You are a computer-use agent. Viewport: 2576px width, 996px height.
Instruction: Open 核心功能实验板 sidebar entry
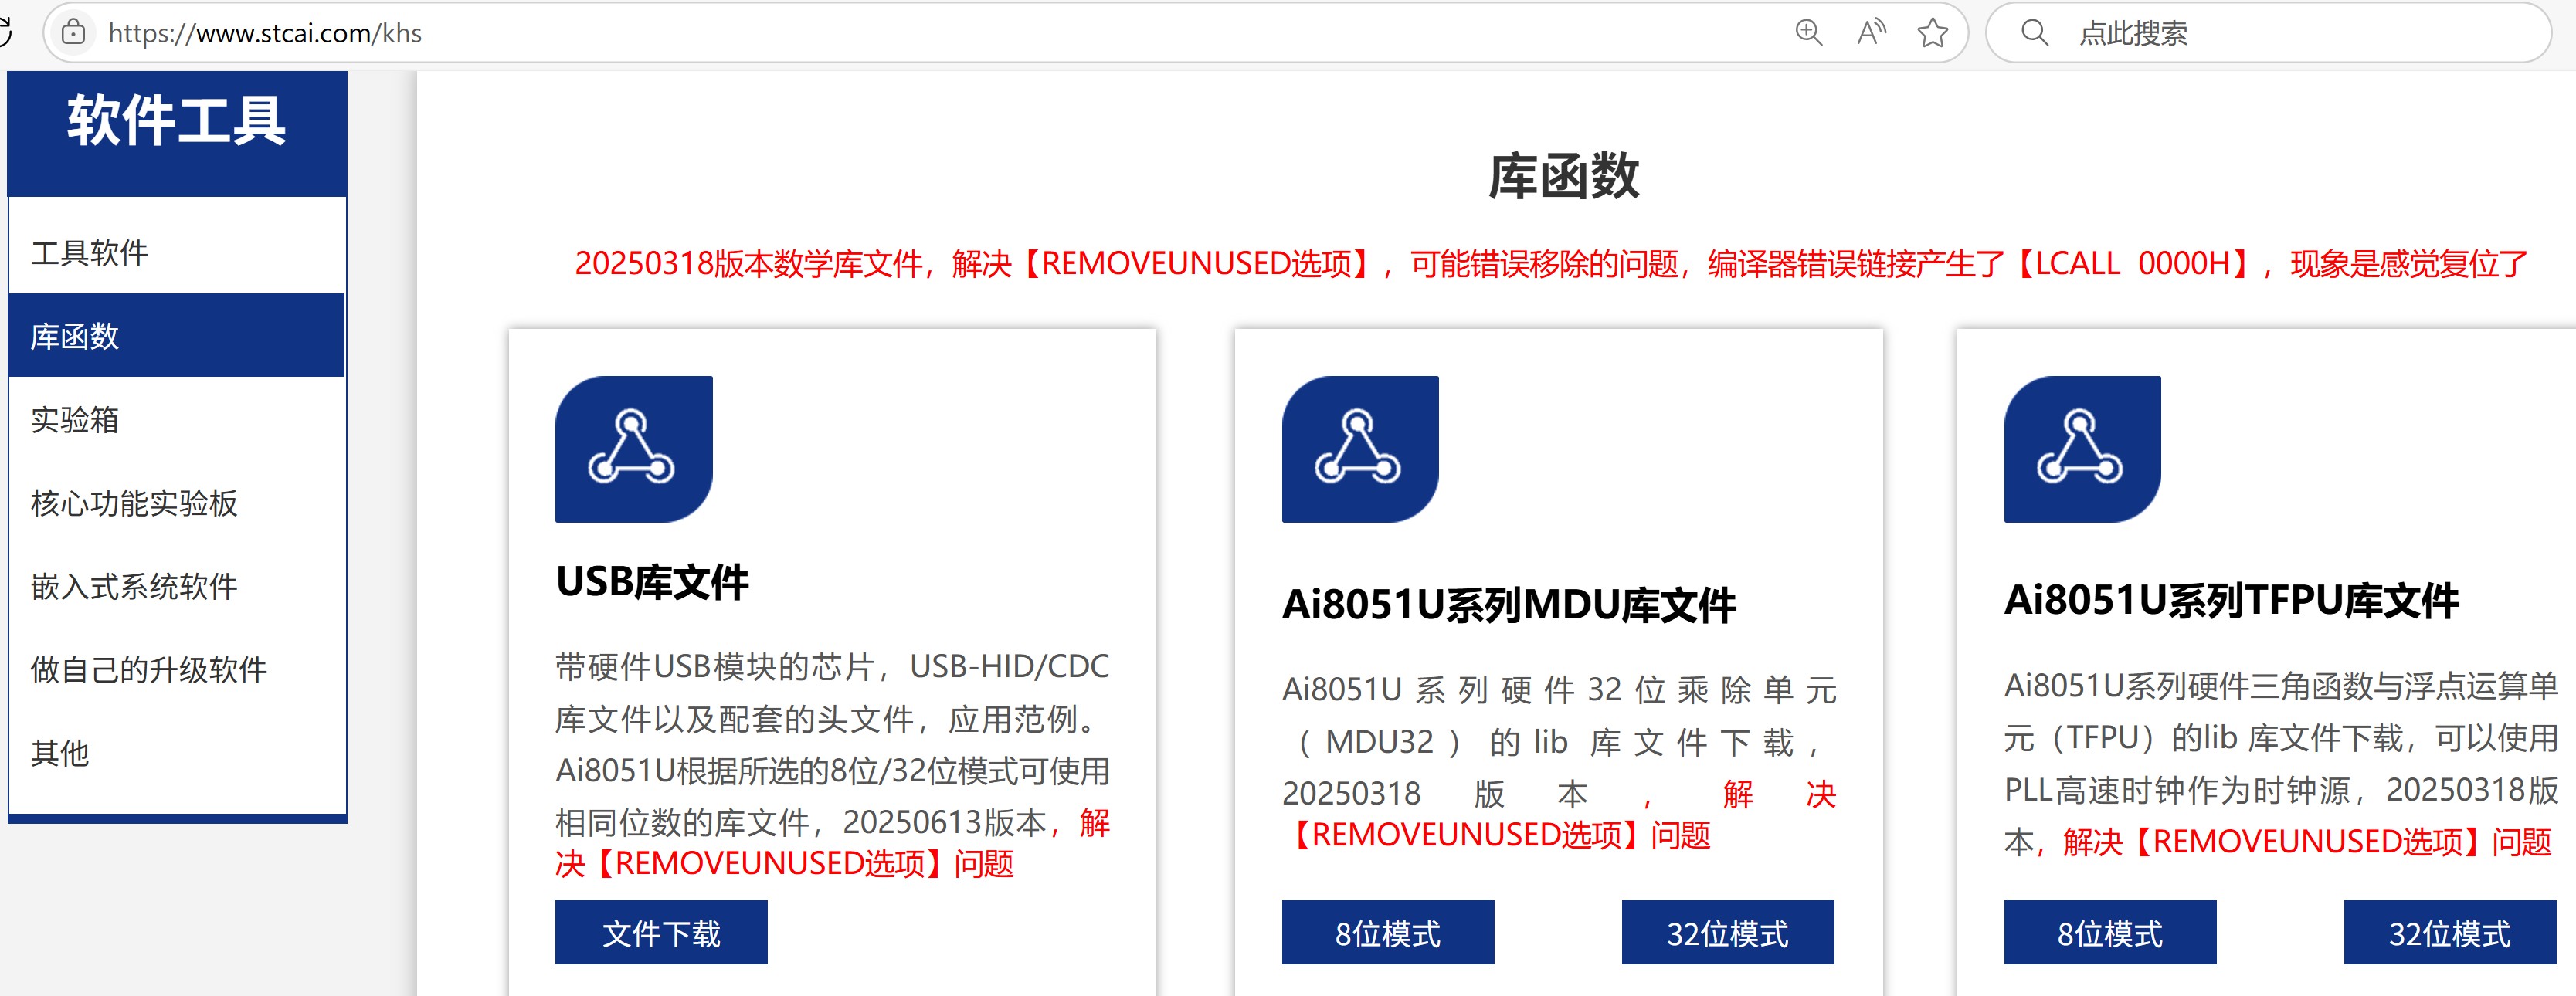(x=177, y=503)
